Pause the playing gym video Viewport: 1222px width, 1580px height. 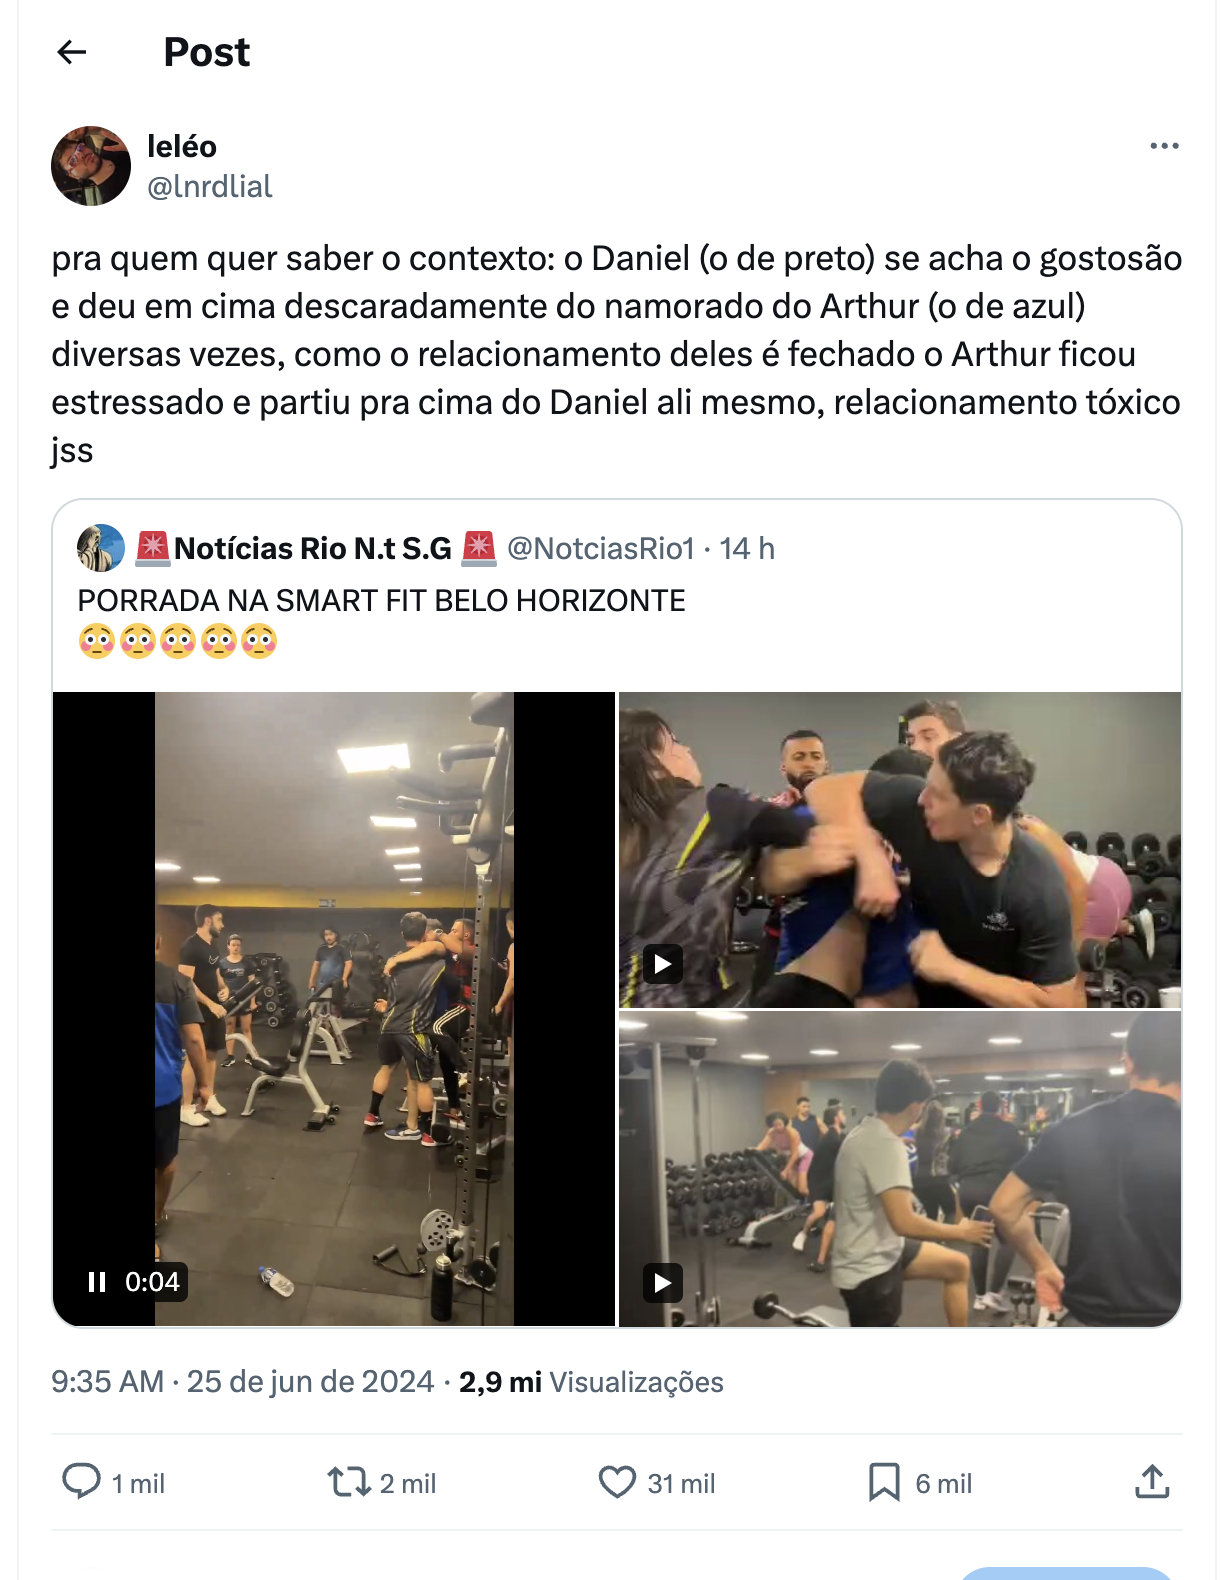(x=97, y=1282)
